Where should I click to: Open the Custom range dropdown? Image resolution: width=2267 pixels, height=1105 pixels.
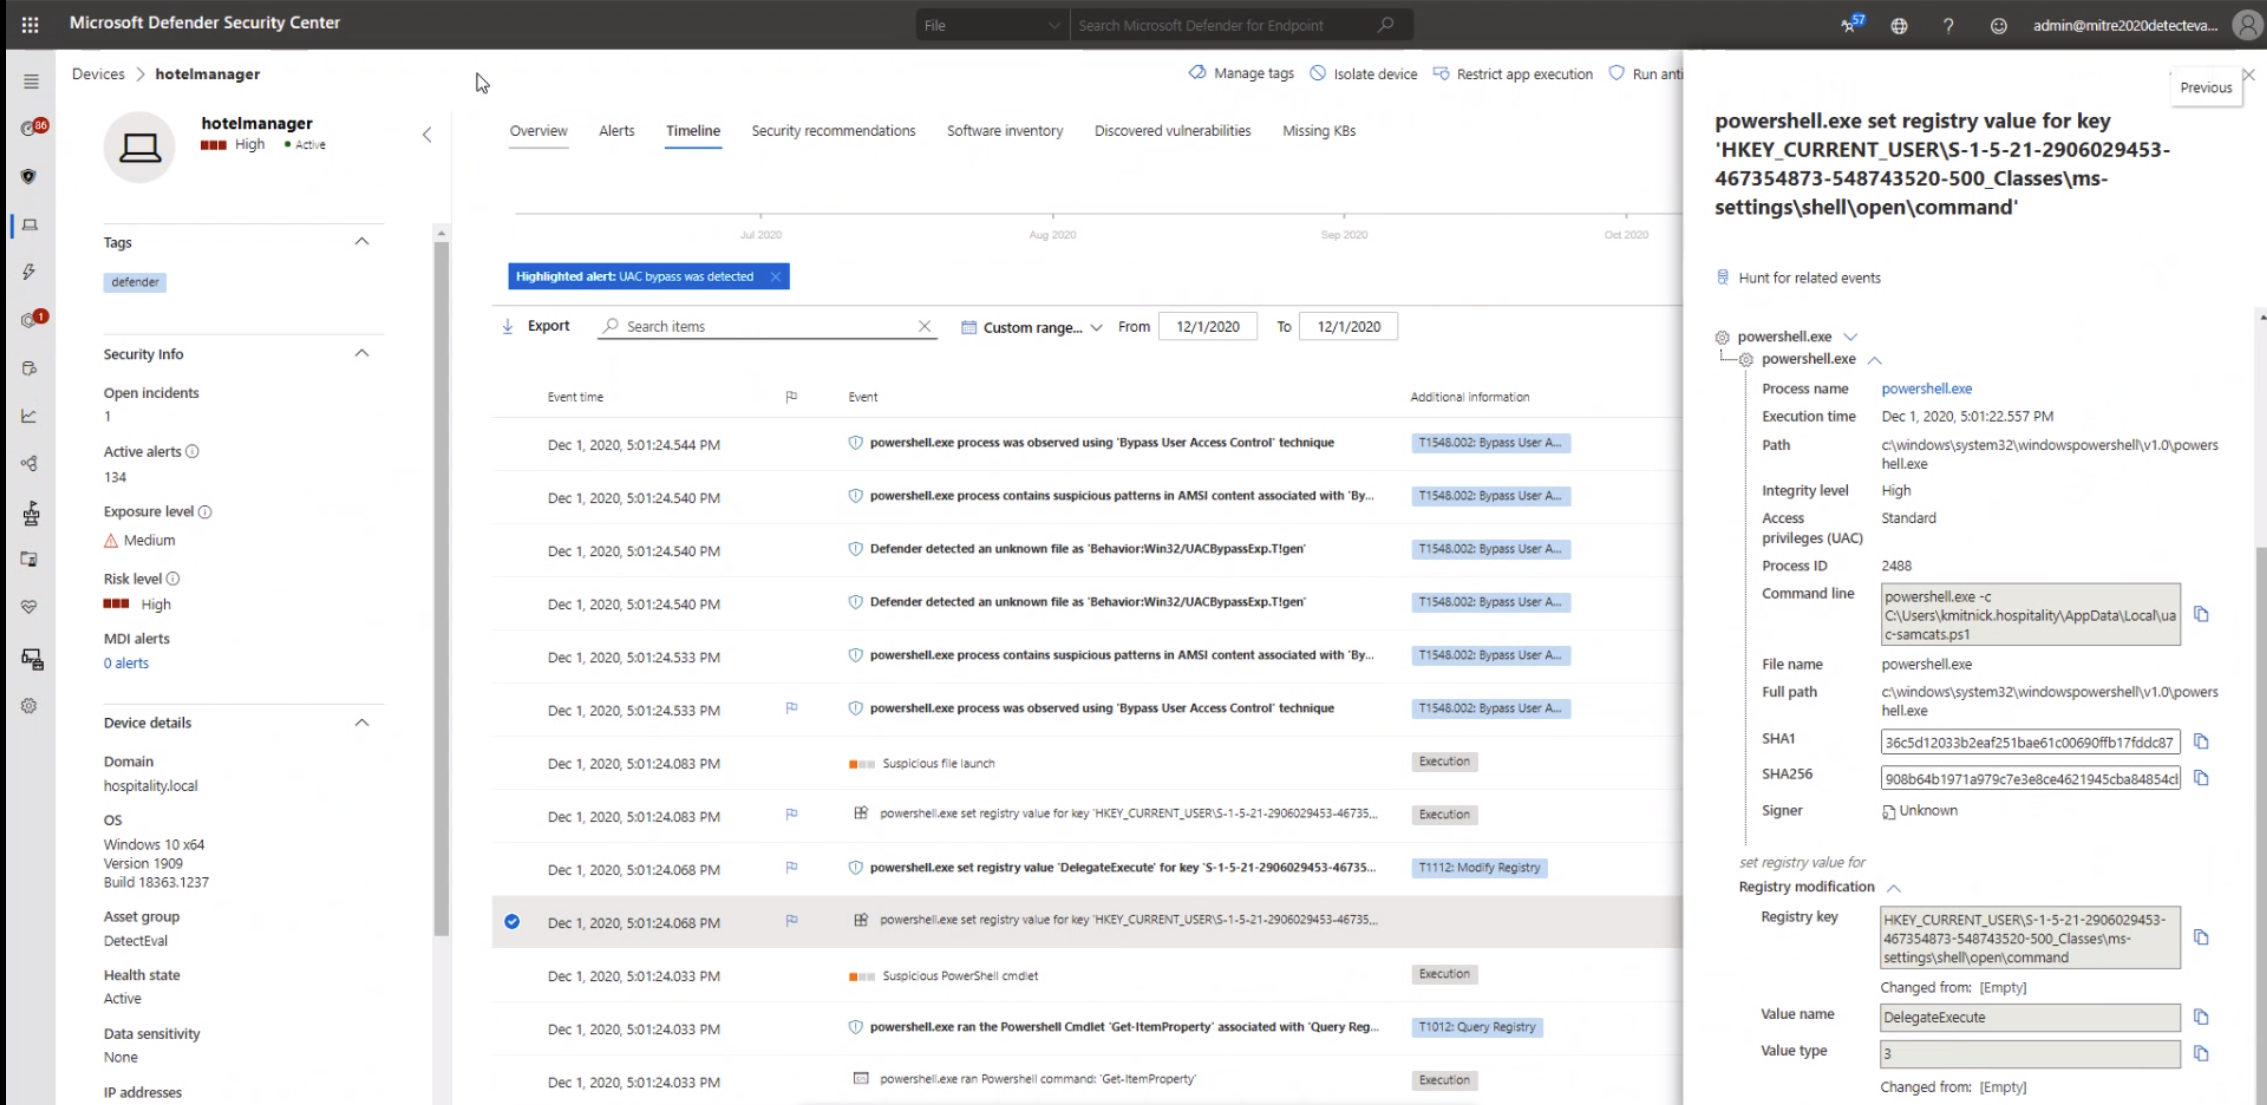[1032, 327]
